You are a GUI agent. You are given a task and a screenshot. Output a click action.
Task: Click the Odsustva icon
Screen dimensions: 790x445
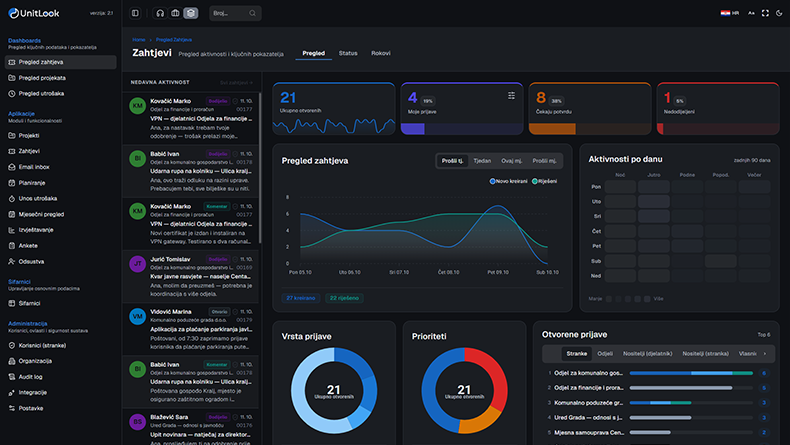coord(12,262)
